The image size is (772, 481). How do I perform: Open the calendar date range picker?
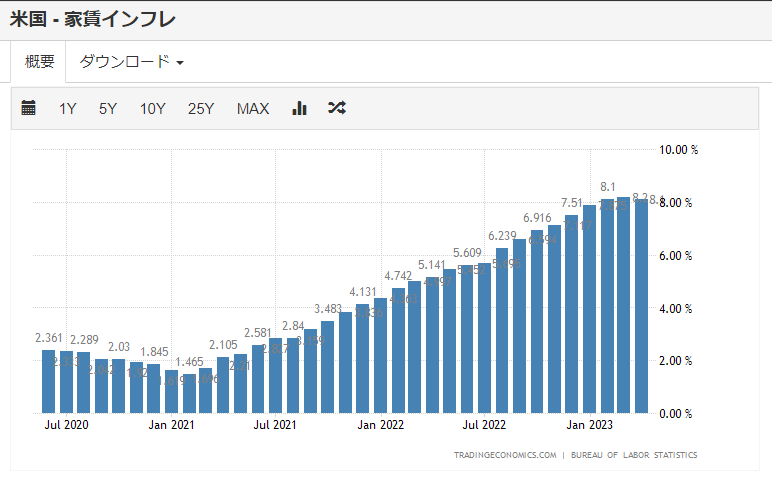click(x=29, y=108)
